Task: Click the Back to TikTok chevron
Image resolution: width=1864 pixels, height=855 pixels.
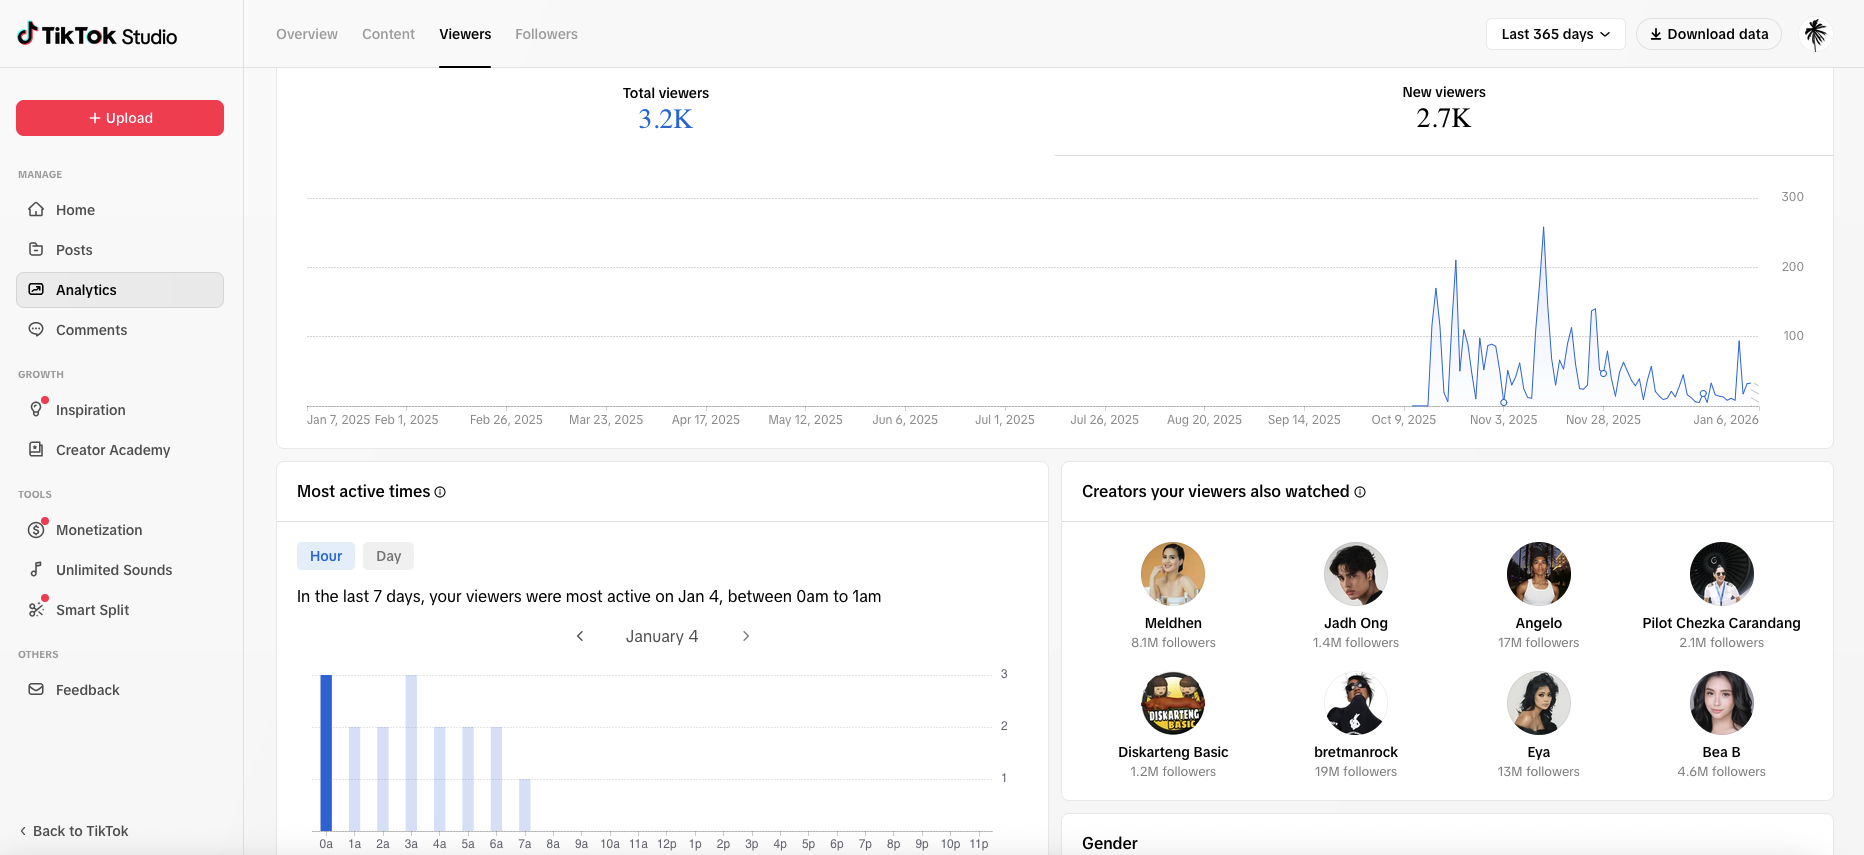Action: (23, 831)
